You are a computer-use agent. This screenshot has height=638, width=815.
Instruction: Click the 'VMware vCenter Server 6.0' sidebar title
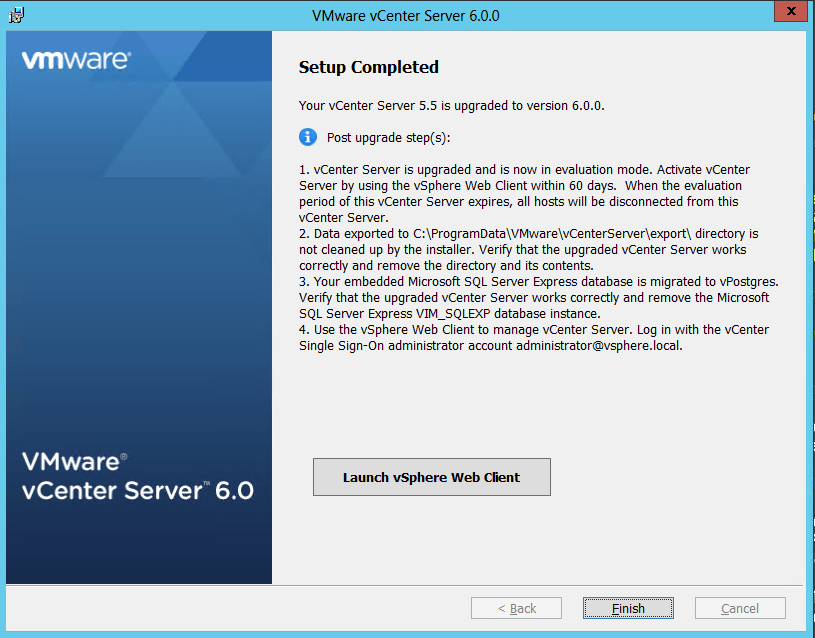click(x=138, y=476)
